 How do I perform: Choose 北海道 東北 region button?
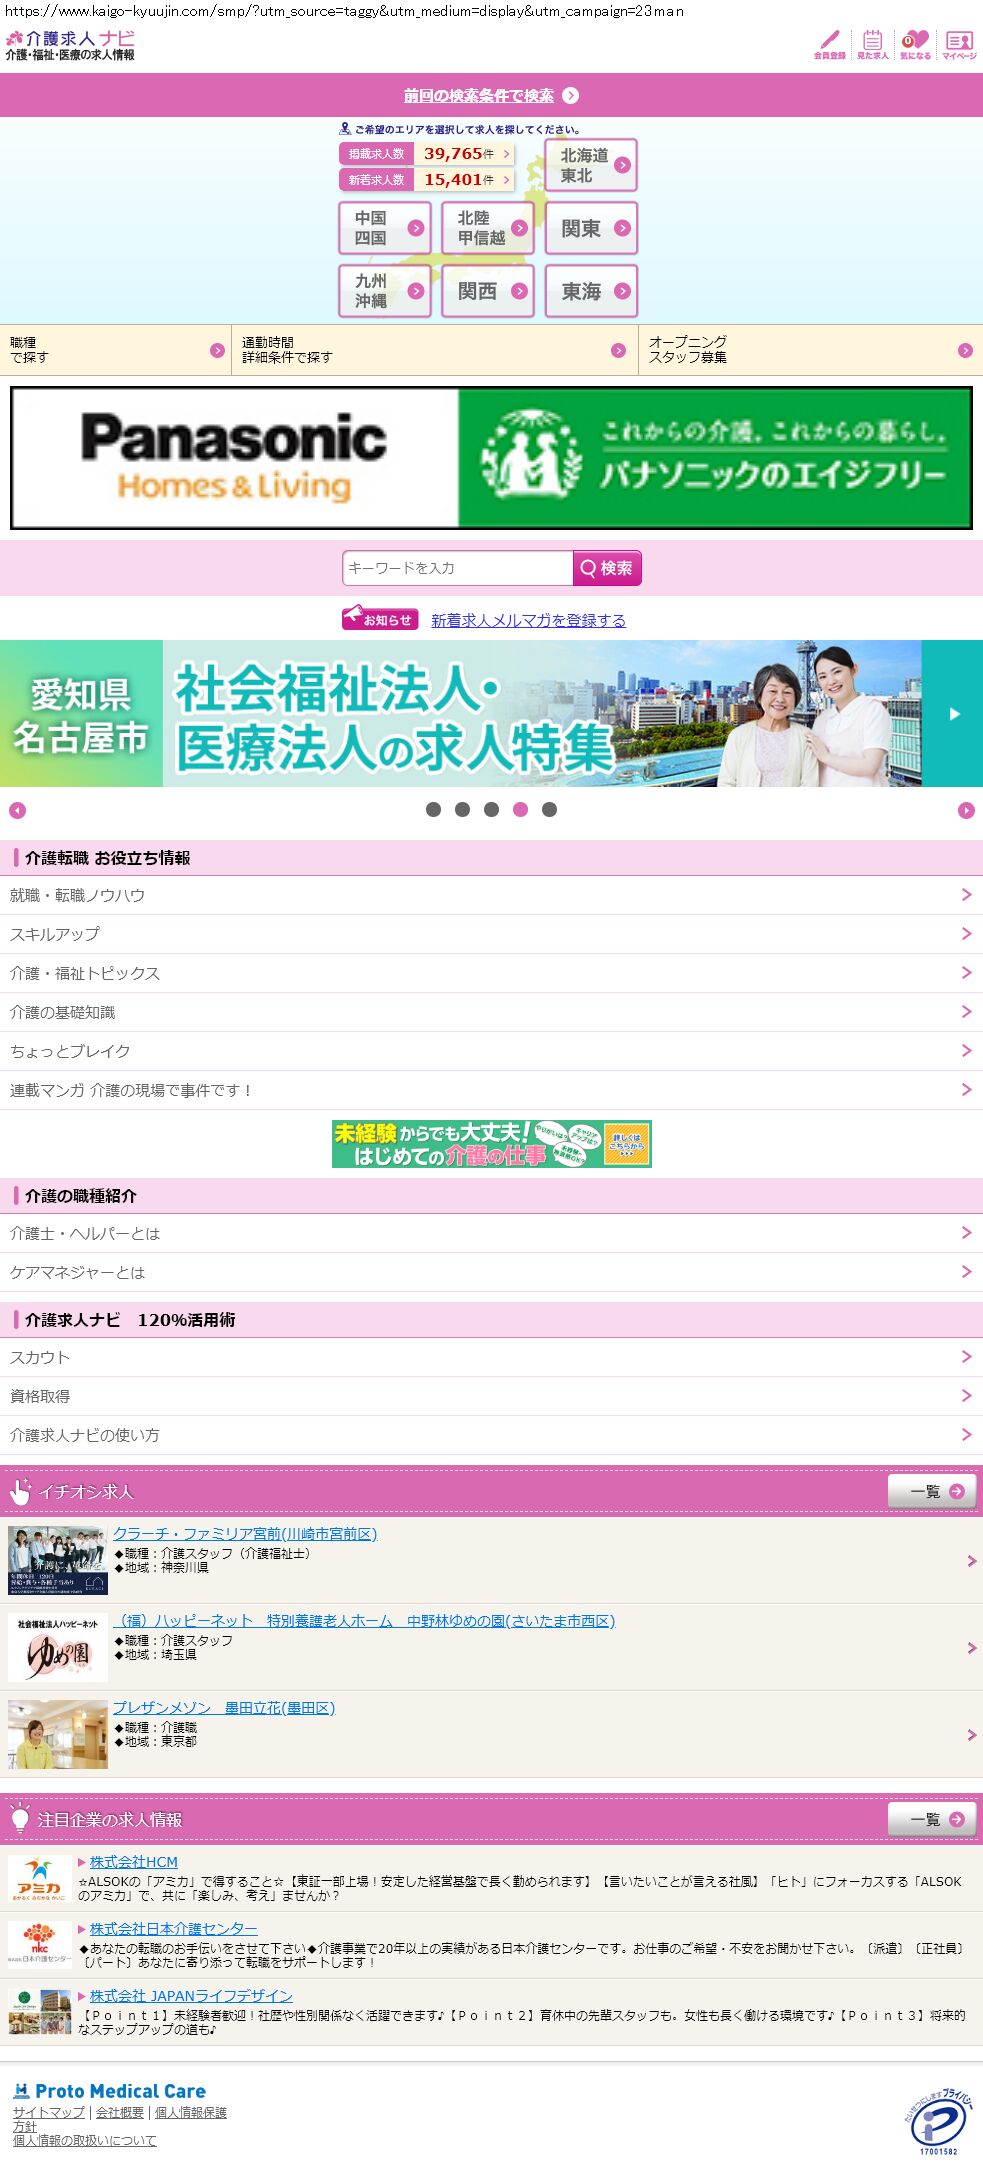pyautogui.click(x=591, y=165)
